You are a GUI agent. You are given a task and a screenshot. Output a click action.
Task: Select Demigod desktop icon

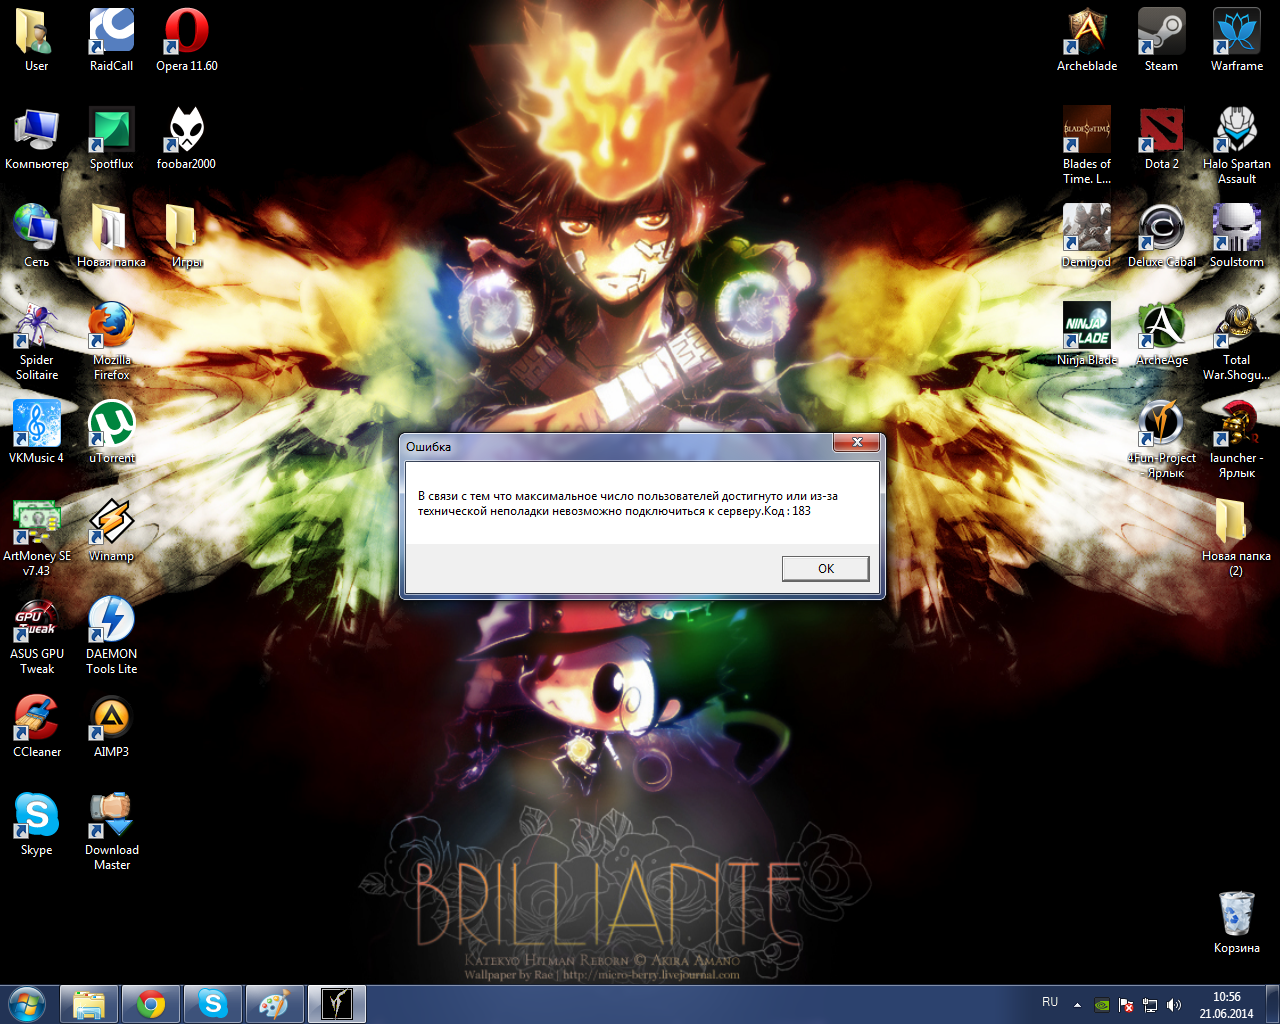click(1087, 237)
